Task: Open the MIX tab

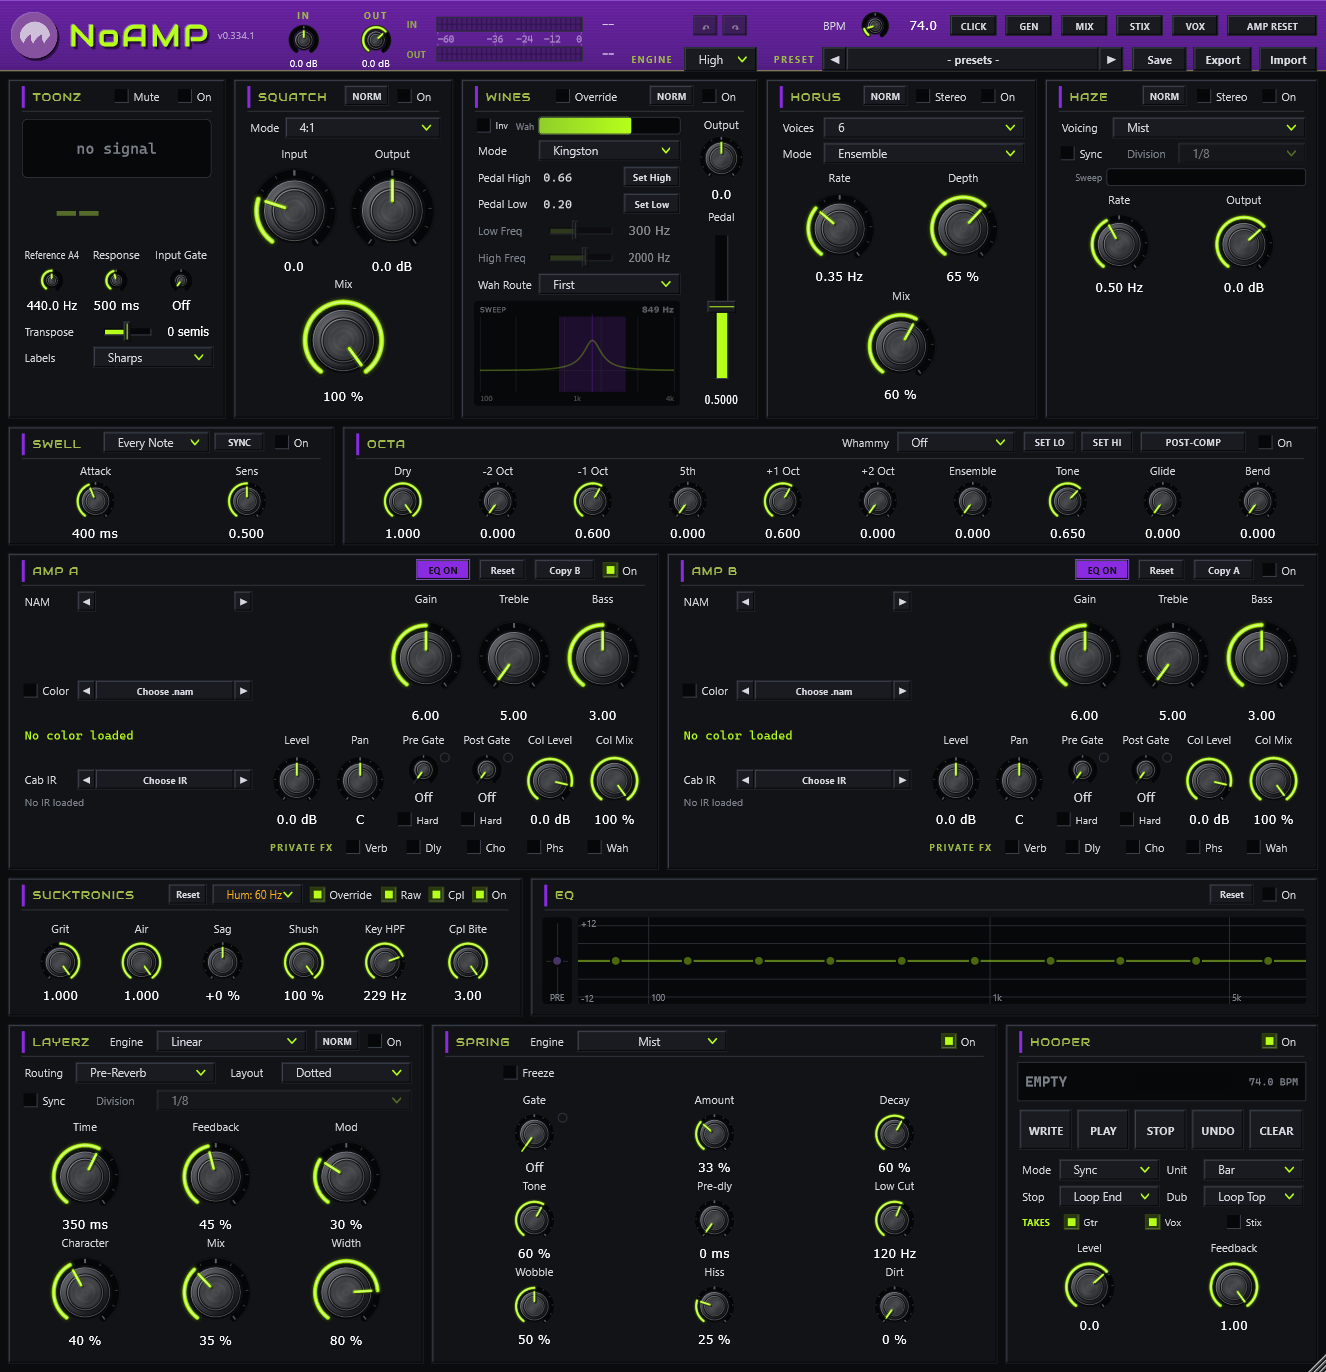Action: (1084, 26)
